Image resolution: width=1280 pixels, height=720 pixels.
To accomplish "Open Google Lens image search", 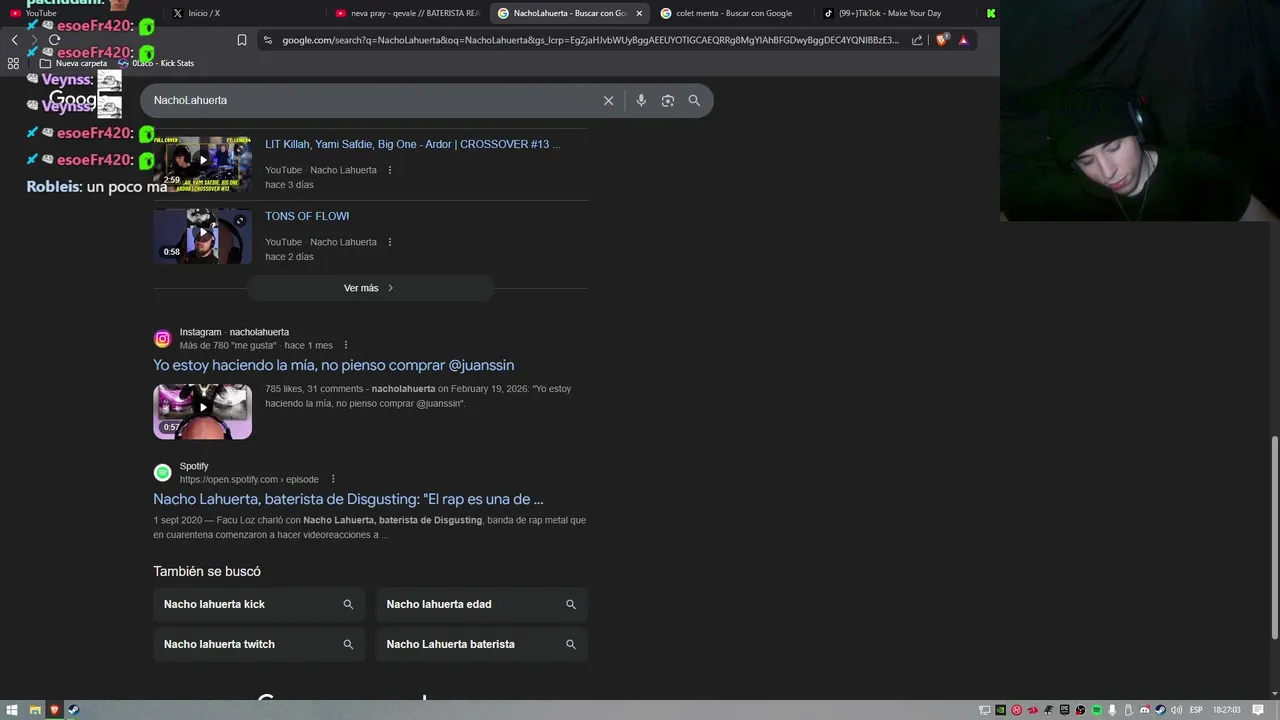I will (x=668, y=100).
